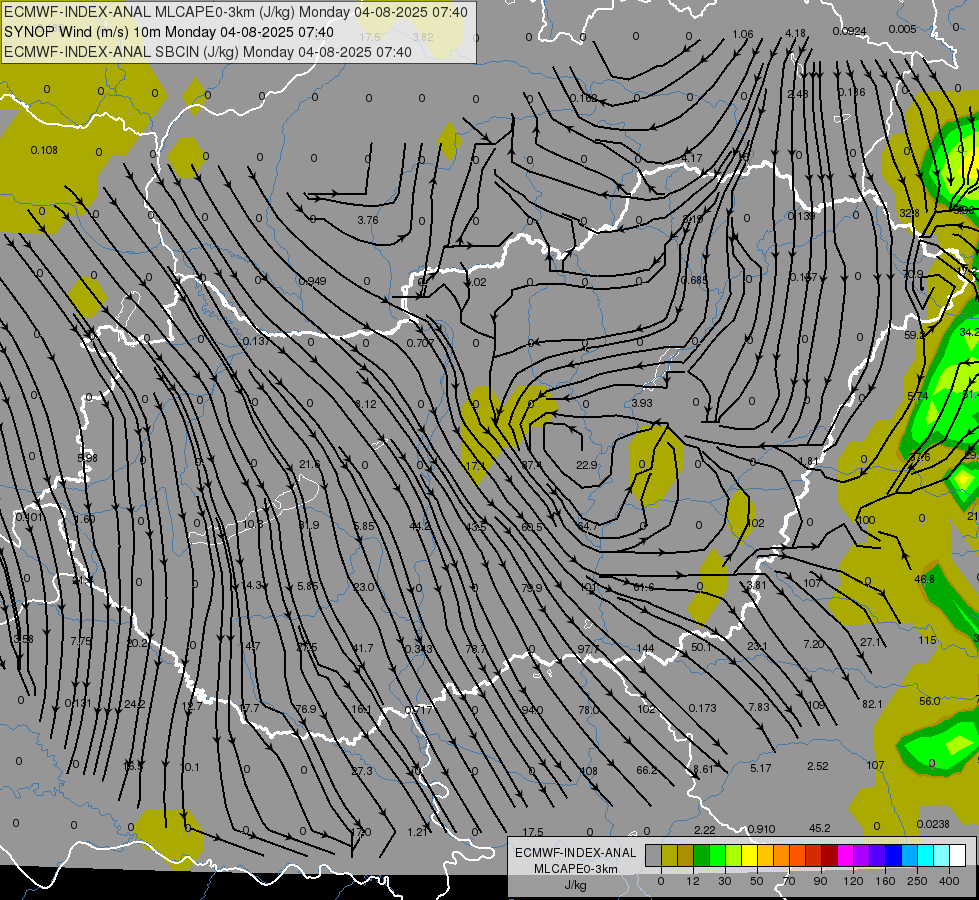Click the '78.0' value on the map
Image resolution: width=979 pixels, height=900 pixels.
[588, 710]
